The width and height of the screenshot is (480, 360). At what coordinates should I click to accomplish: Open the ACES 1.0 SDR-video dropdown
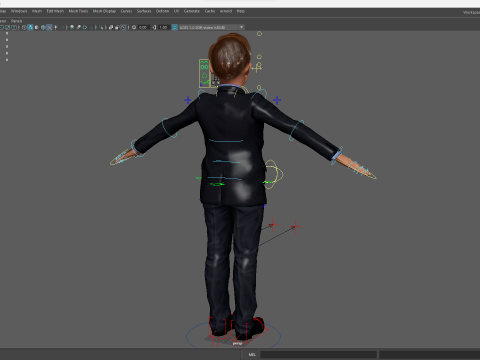pos(212,27)
